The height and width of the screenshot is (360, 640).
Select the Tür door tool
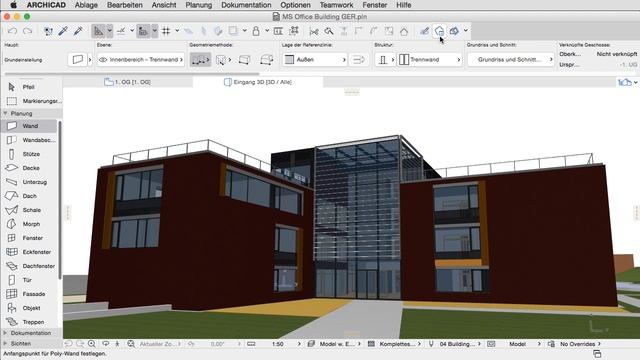click(29, 280)
